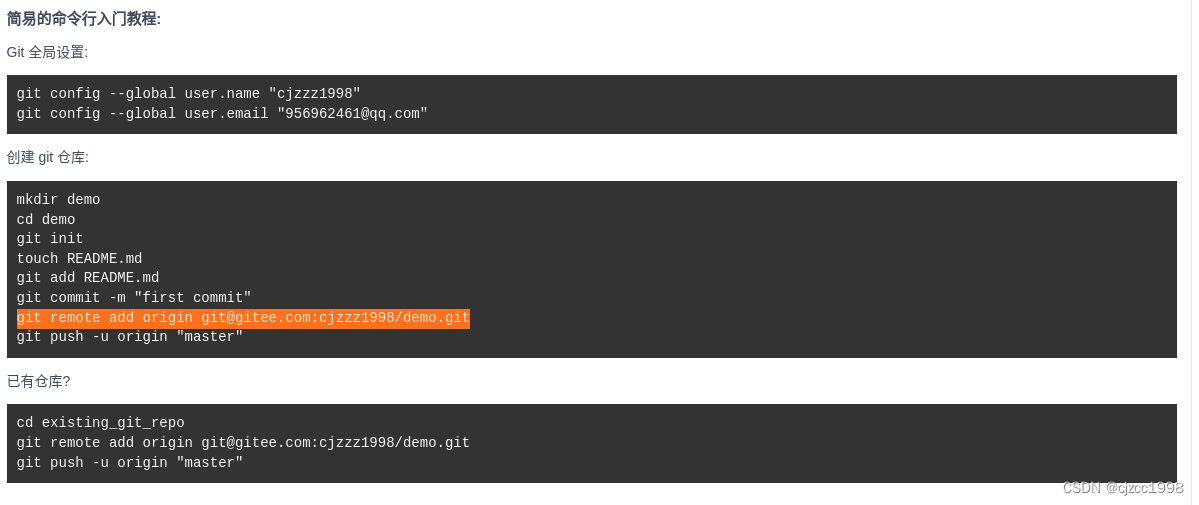Click the git remote add line in the existing-repo block
This screenshot has width=1199, height=505.
pos(243,443)
